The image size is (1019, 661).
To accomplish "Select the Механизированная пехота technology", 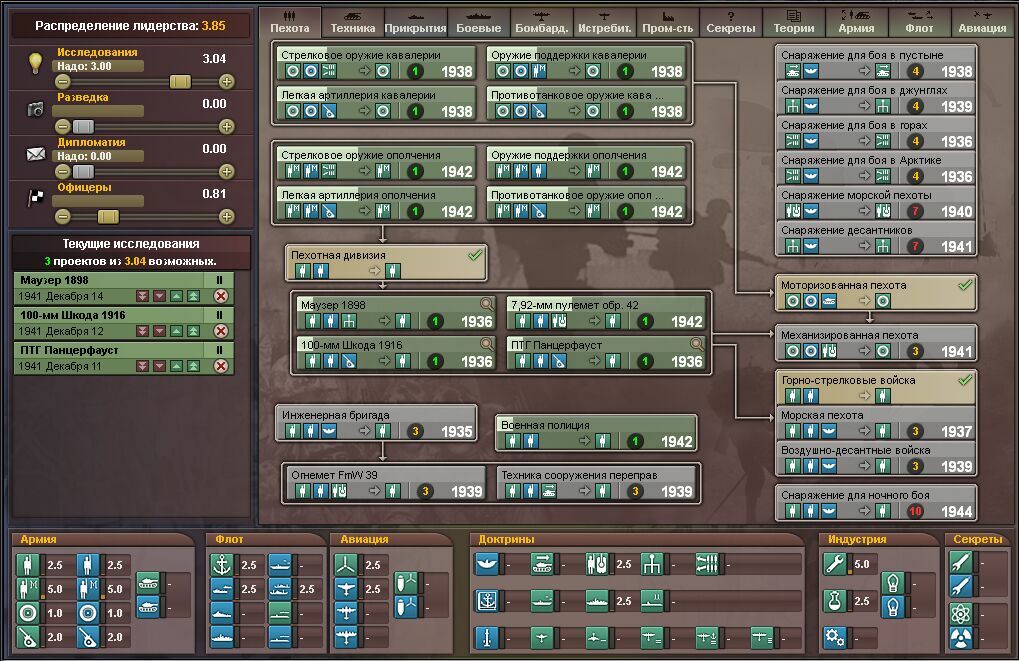I will coord(875,343).
